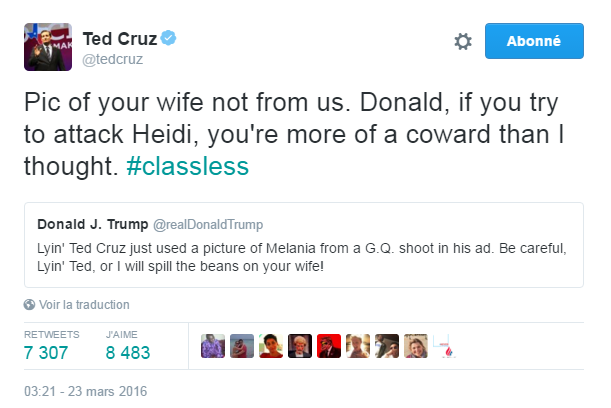This screenshot has width=611, height=408.
Task: Open the eighth liker avatar thumbnail
Action: tap(416, 345)
